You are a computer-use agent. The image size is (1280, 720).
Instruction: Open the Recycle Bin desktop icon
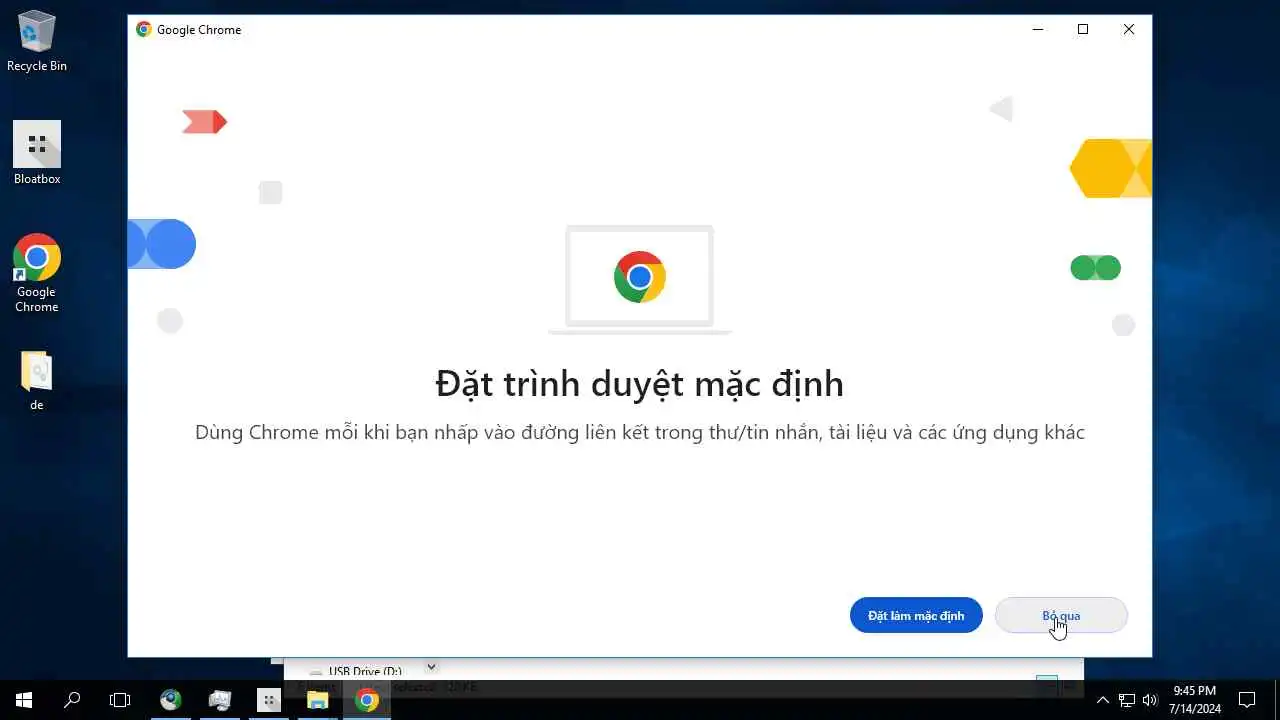click(37, 42)
